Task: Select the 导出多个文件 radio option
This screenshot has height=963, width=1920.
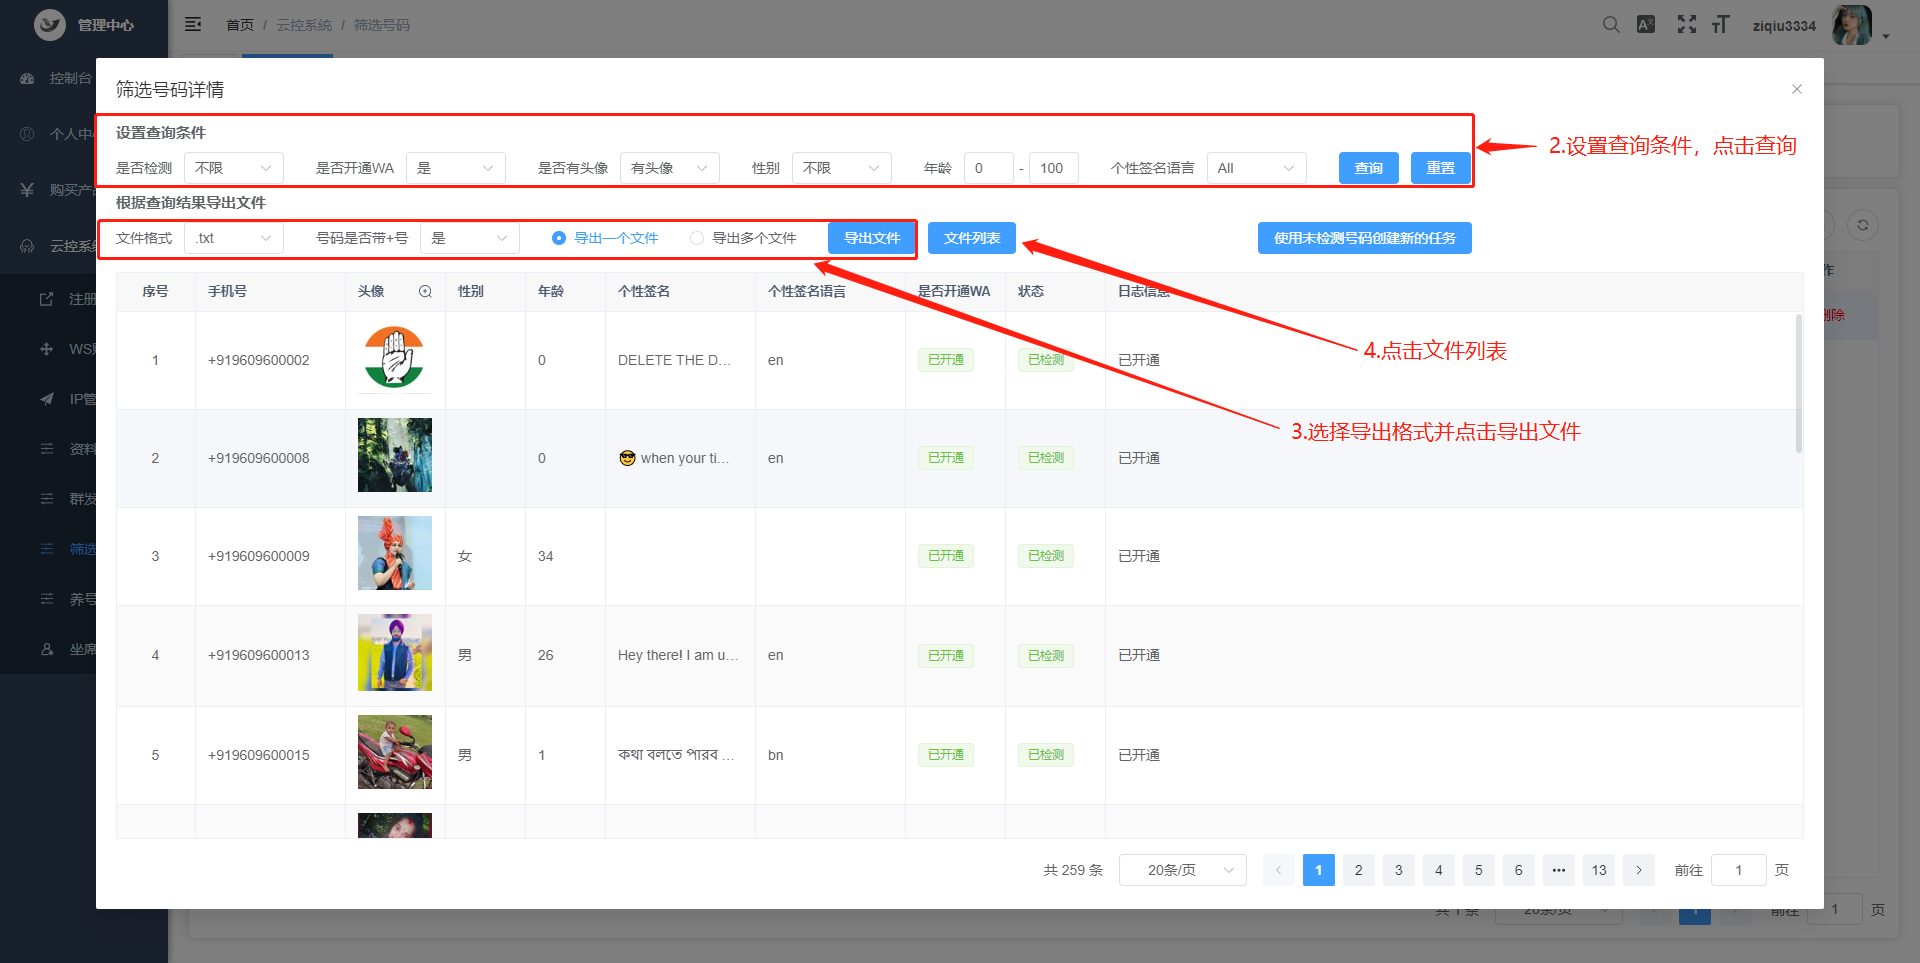Action: [x=697, y=238]
